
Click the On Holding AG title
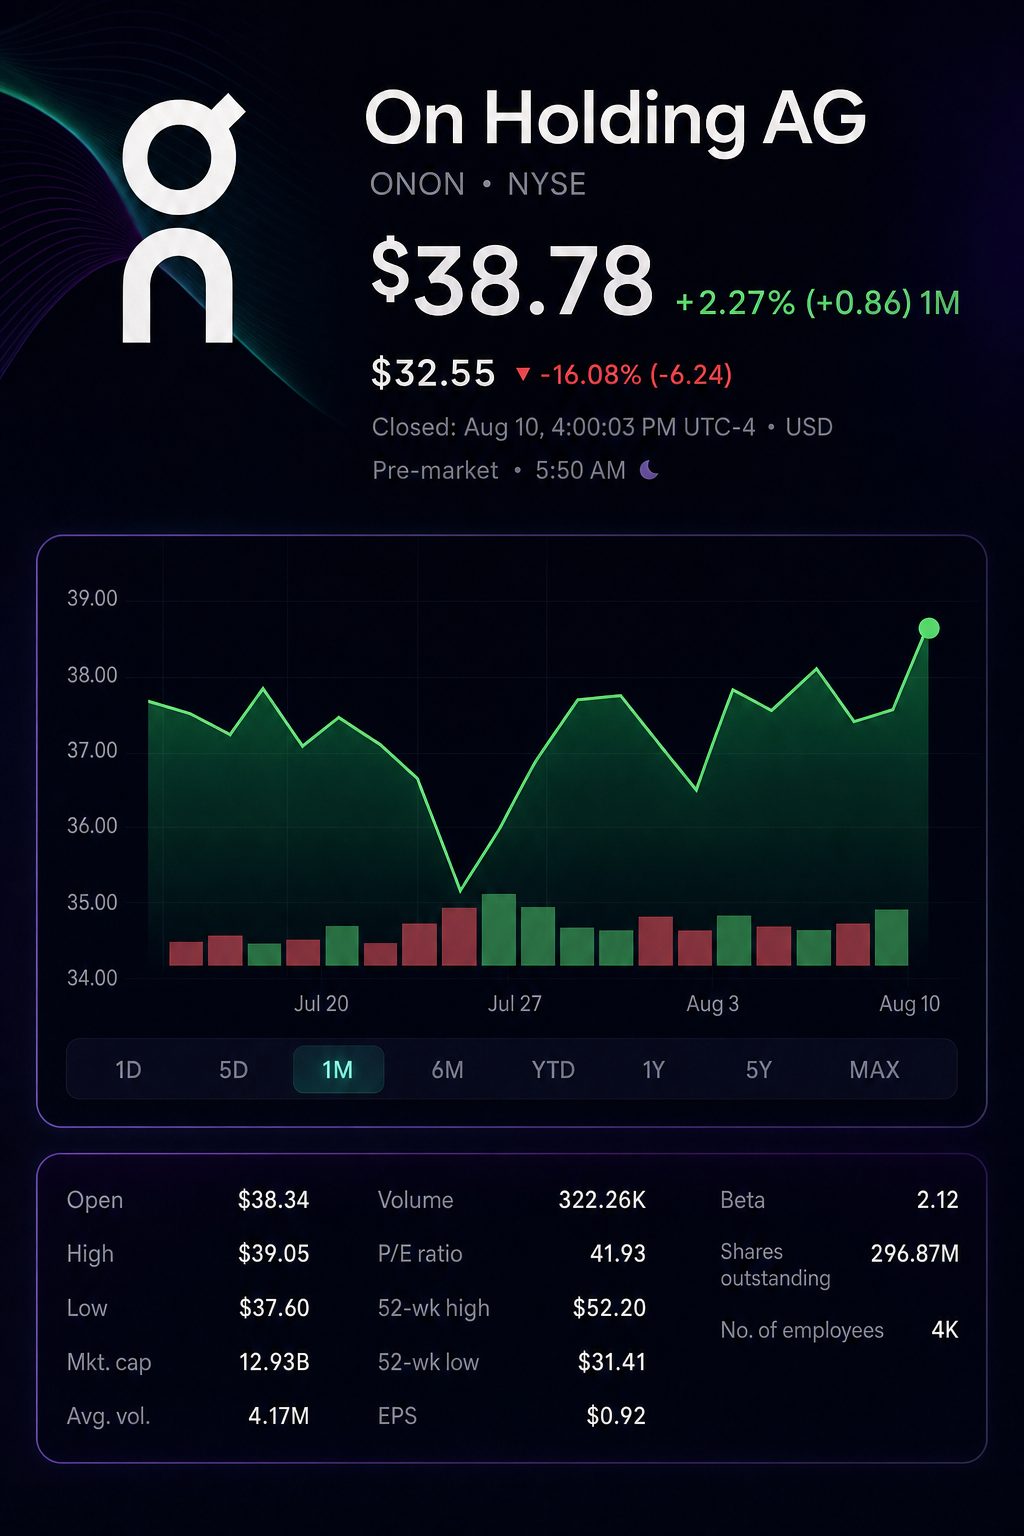pos(615,120)
